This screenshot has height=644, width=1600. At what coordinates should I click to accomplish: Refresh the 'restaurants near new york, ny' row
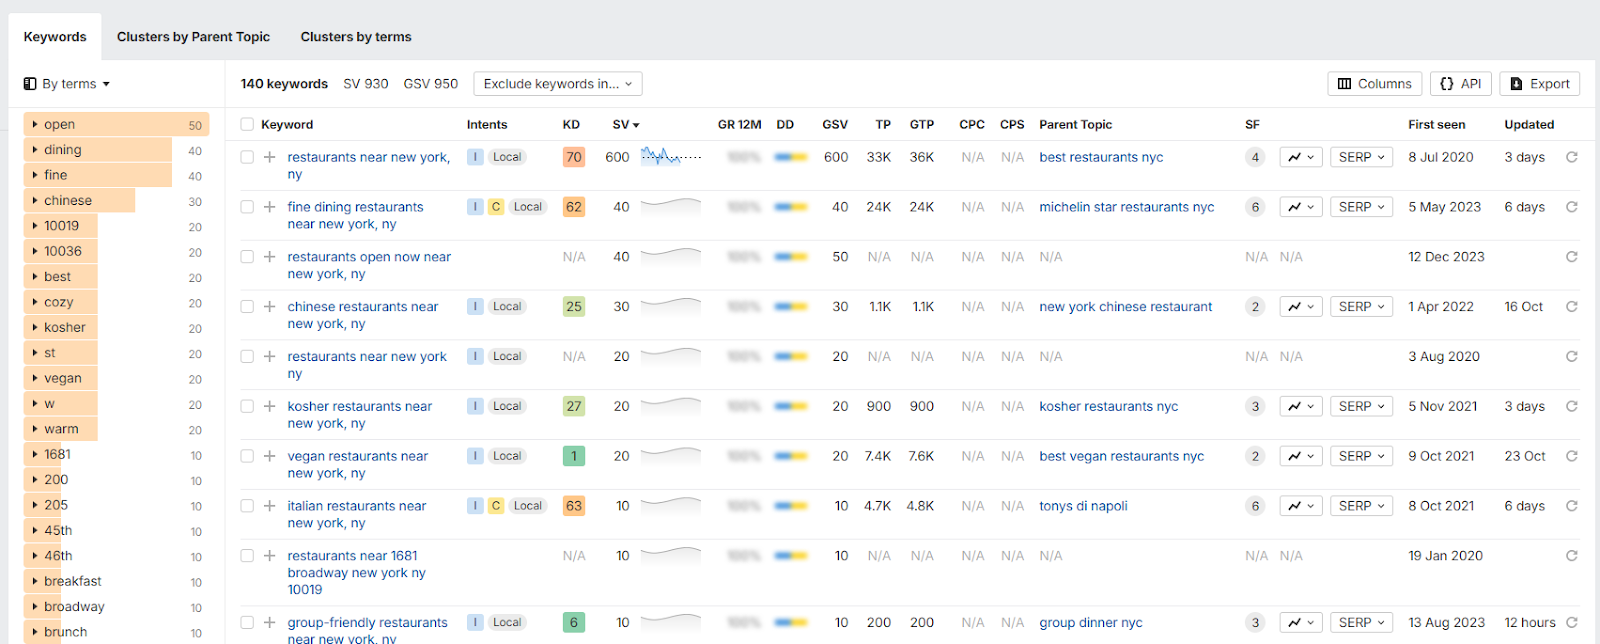(1571, 157)
